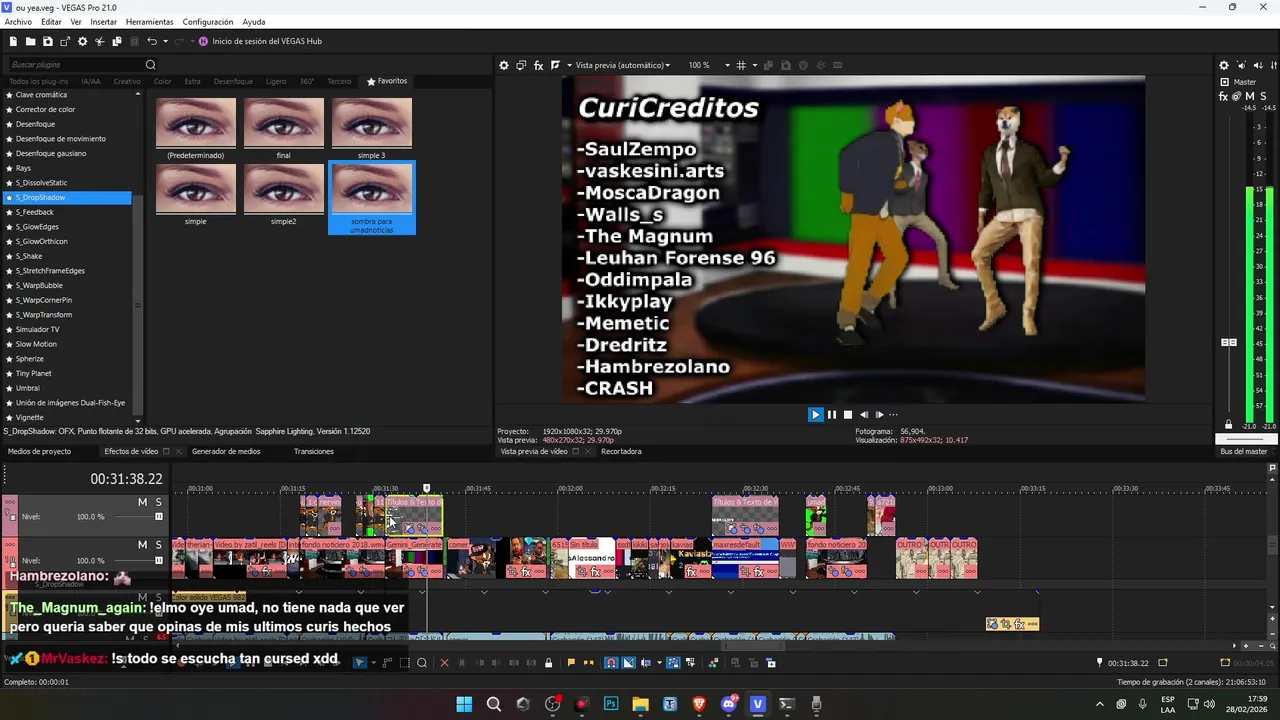Open the Archivo menu
This screenshot has width=1280, height=720.
18,22
